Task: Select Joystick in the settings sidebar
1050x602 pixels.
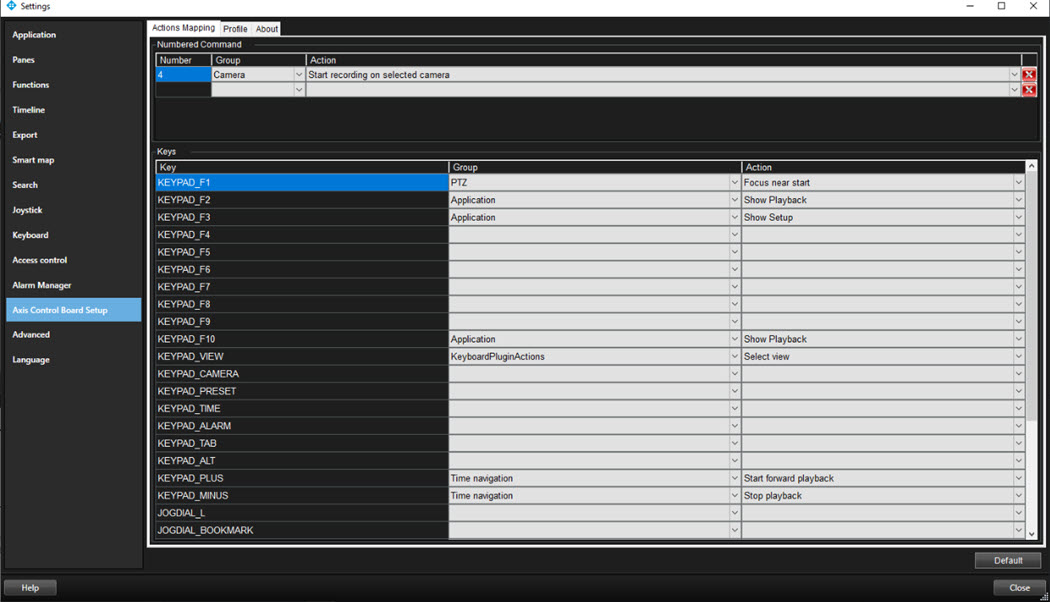Action: tap(28, 210)
